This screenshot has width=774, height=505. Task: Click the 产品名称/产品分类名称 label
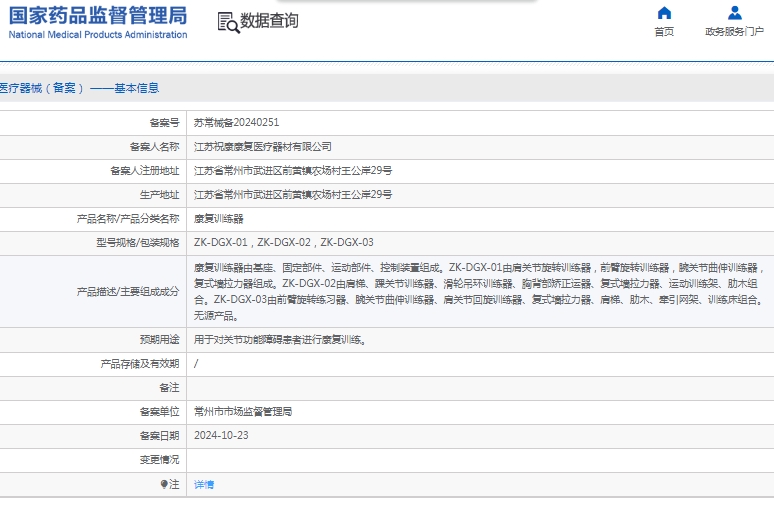tap(128, 219)
